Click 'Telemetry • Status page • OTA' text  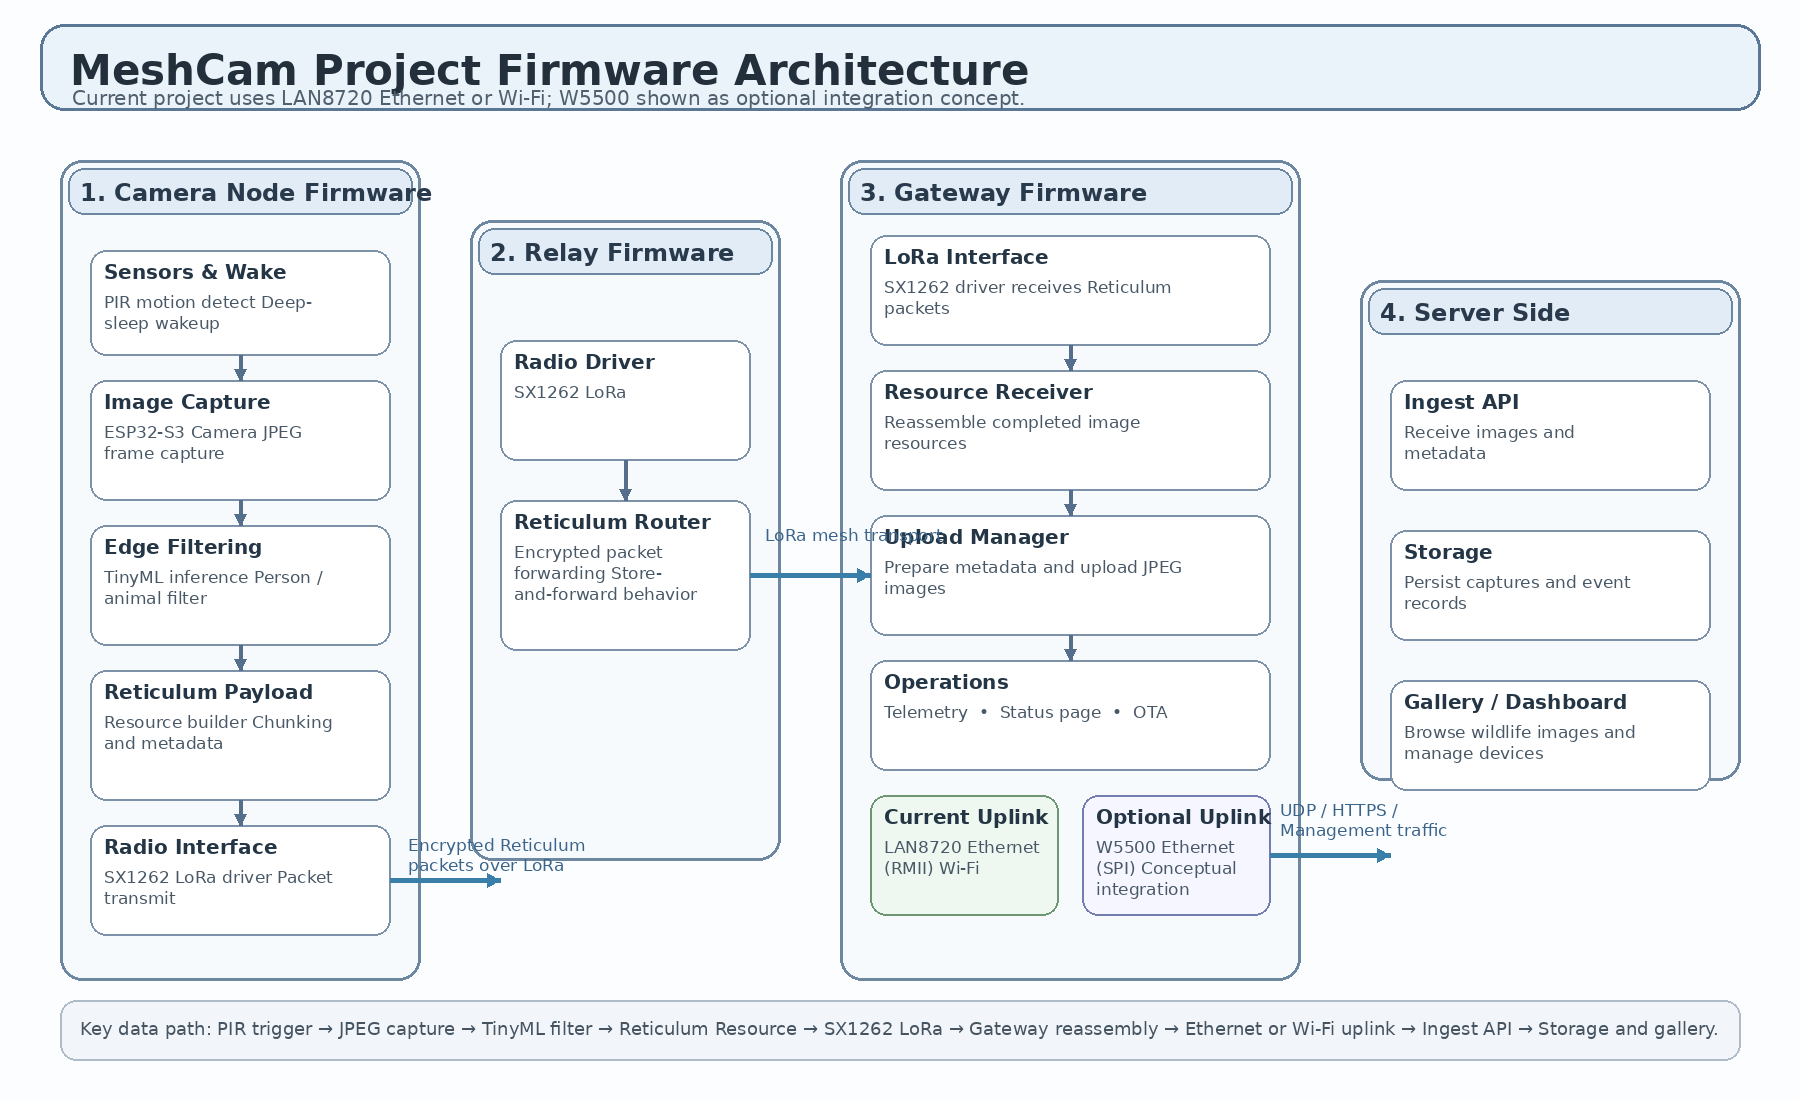coord(1025,712)
